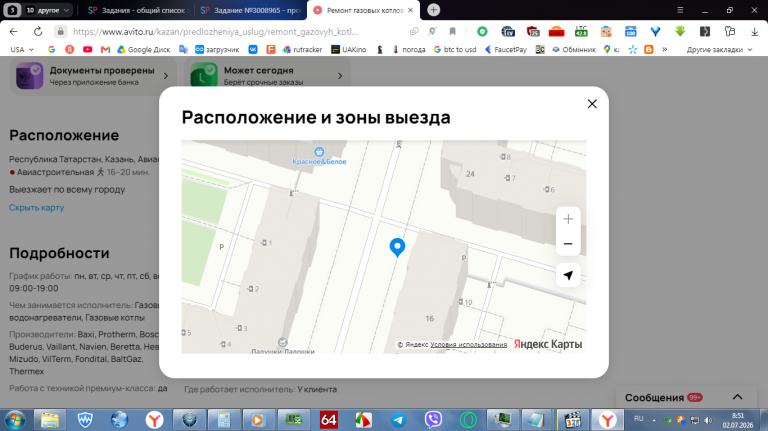
Task: Click the blue location pin on map
Action: pyautogui.click(x=397, y=247)
